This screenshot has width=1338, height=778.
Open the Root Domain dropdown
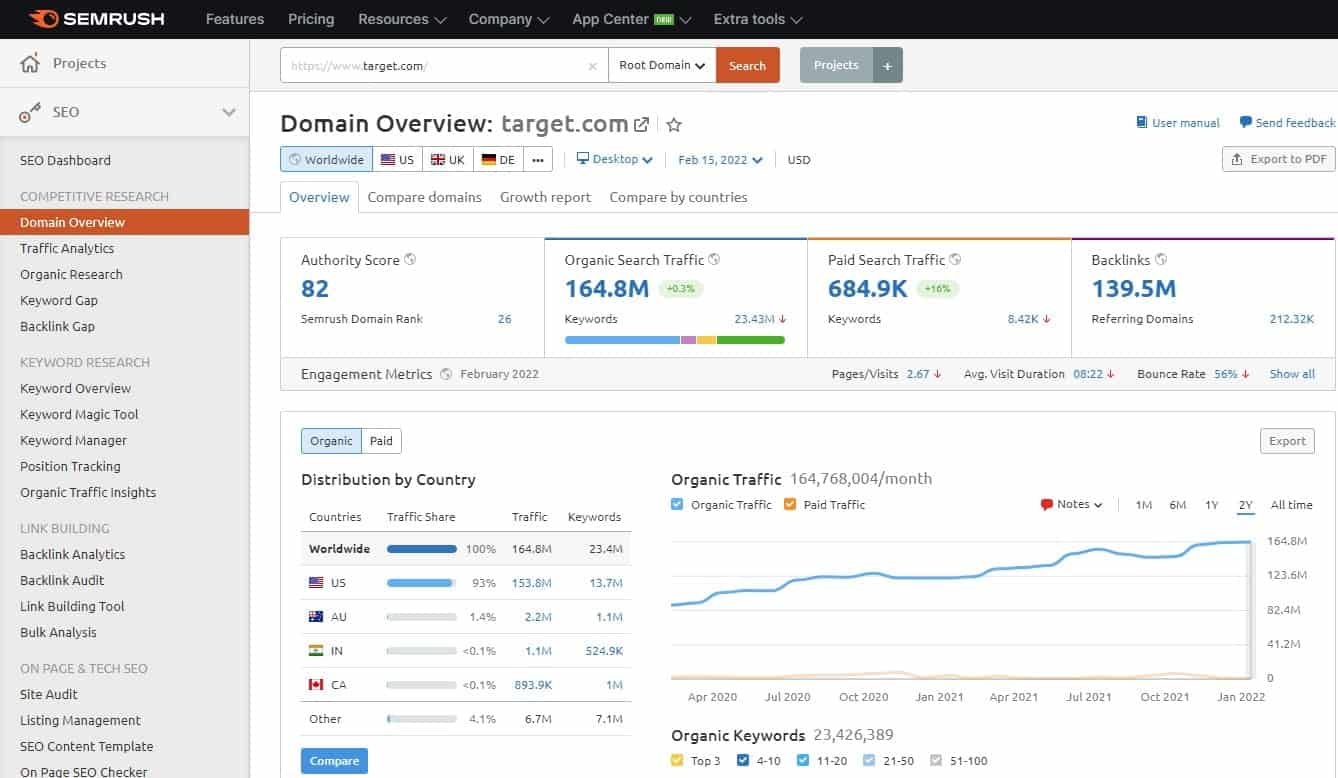pyautogui.click(x=661, y=63)
